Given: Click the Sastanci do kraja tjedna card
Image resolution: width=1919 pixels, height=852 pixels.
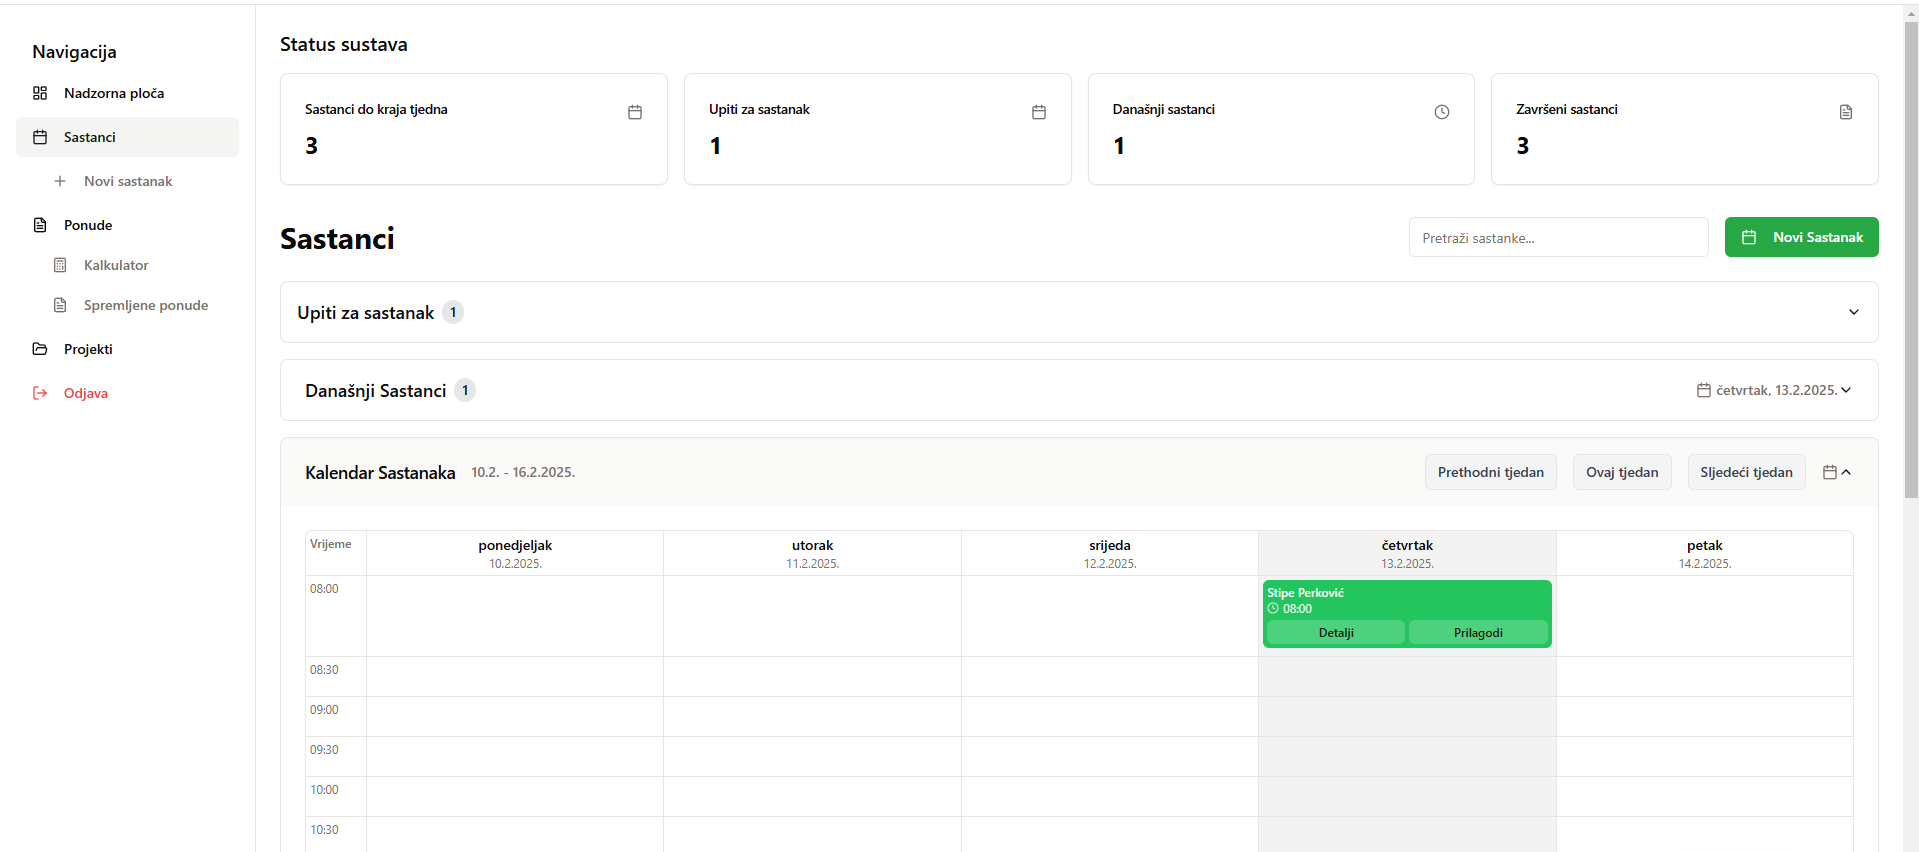Looking at the screenshot, I should tap(474, 129).
